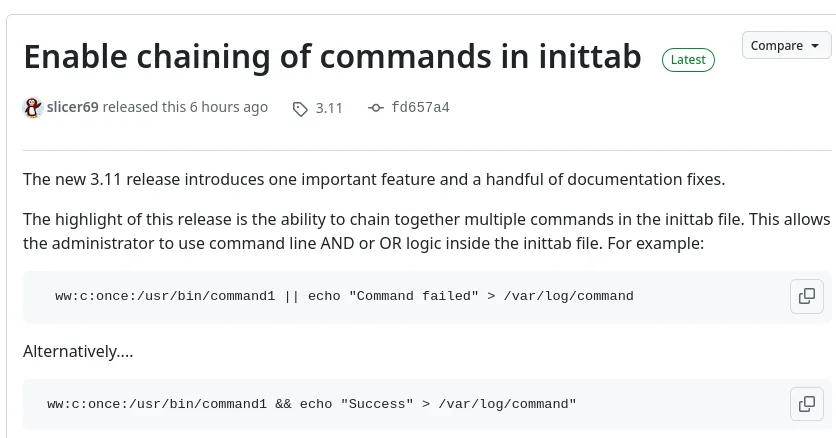Click the horizontal divider below release metadata
836x438 pixels.
tap(427, 150)
